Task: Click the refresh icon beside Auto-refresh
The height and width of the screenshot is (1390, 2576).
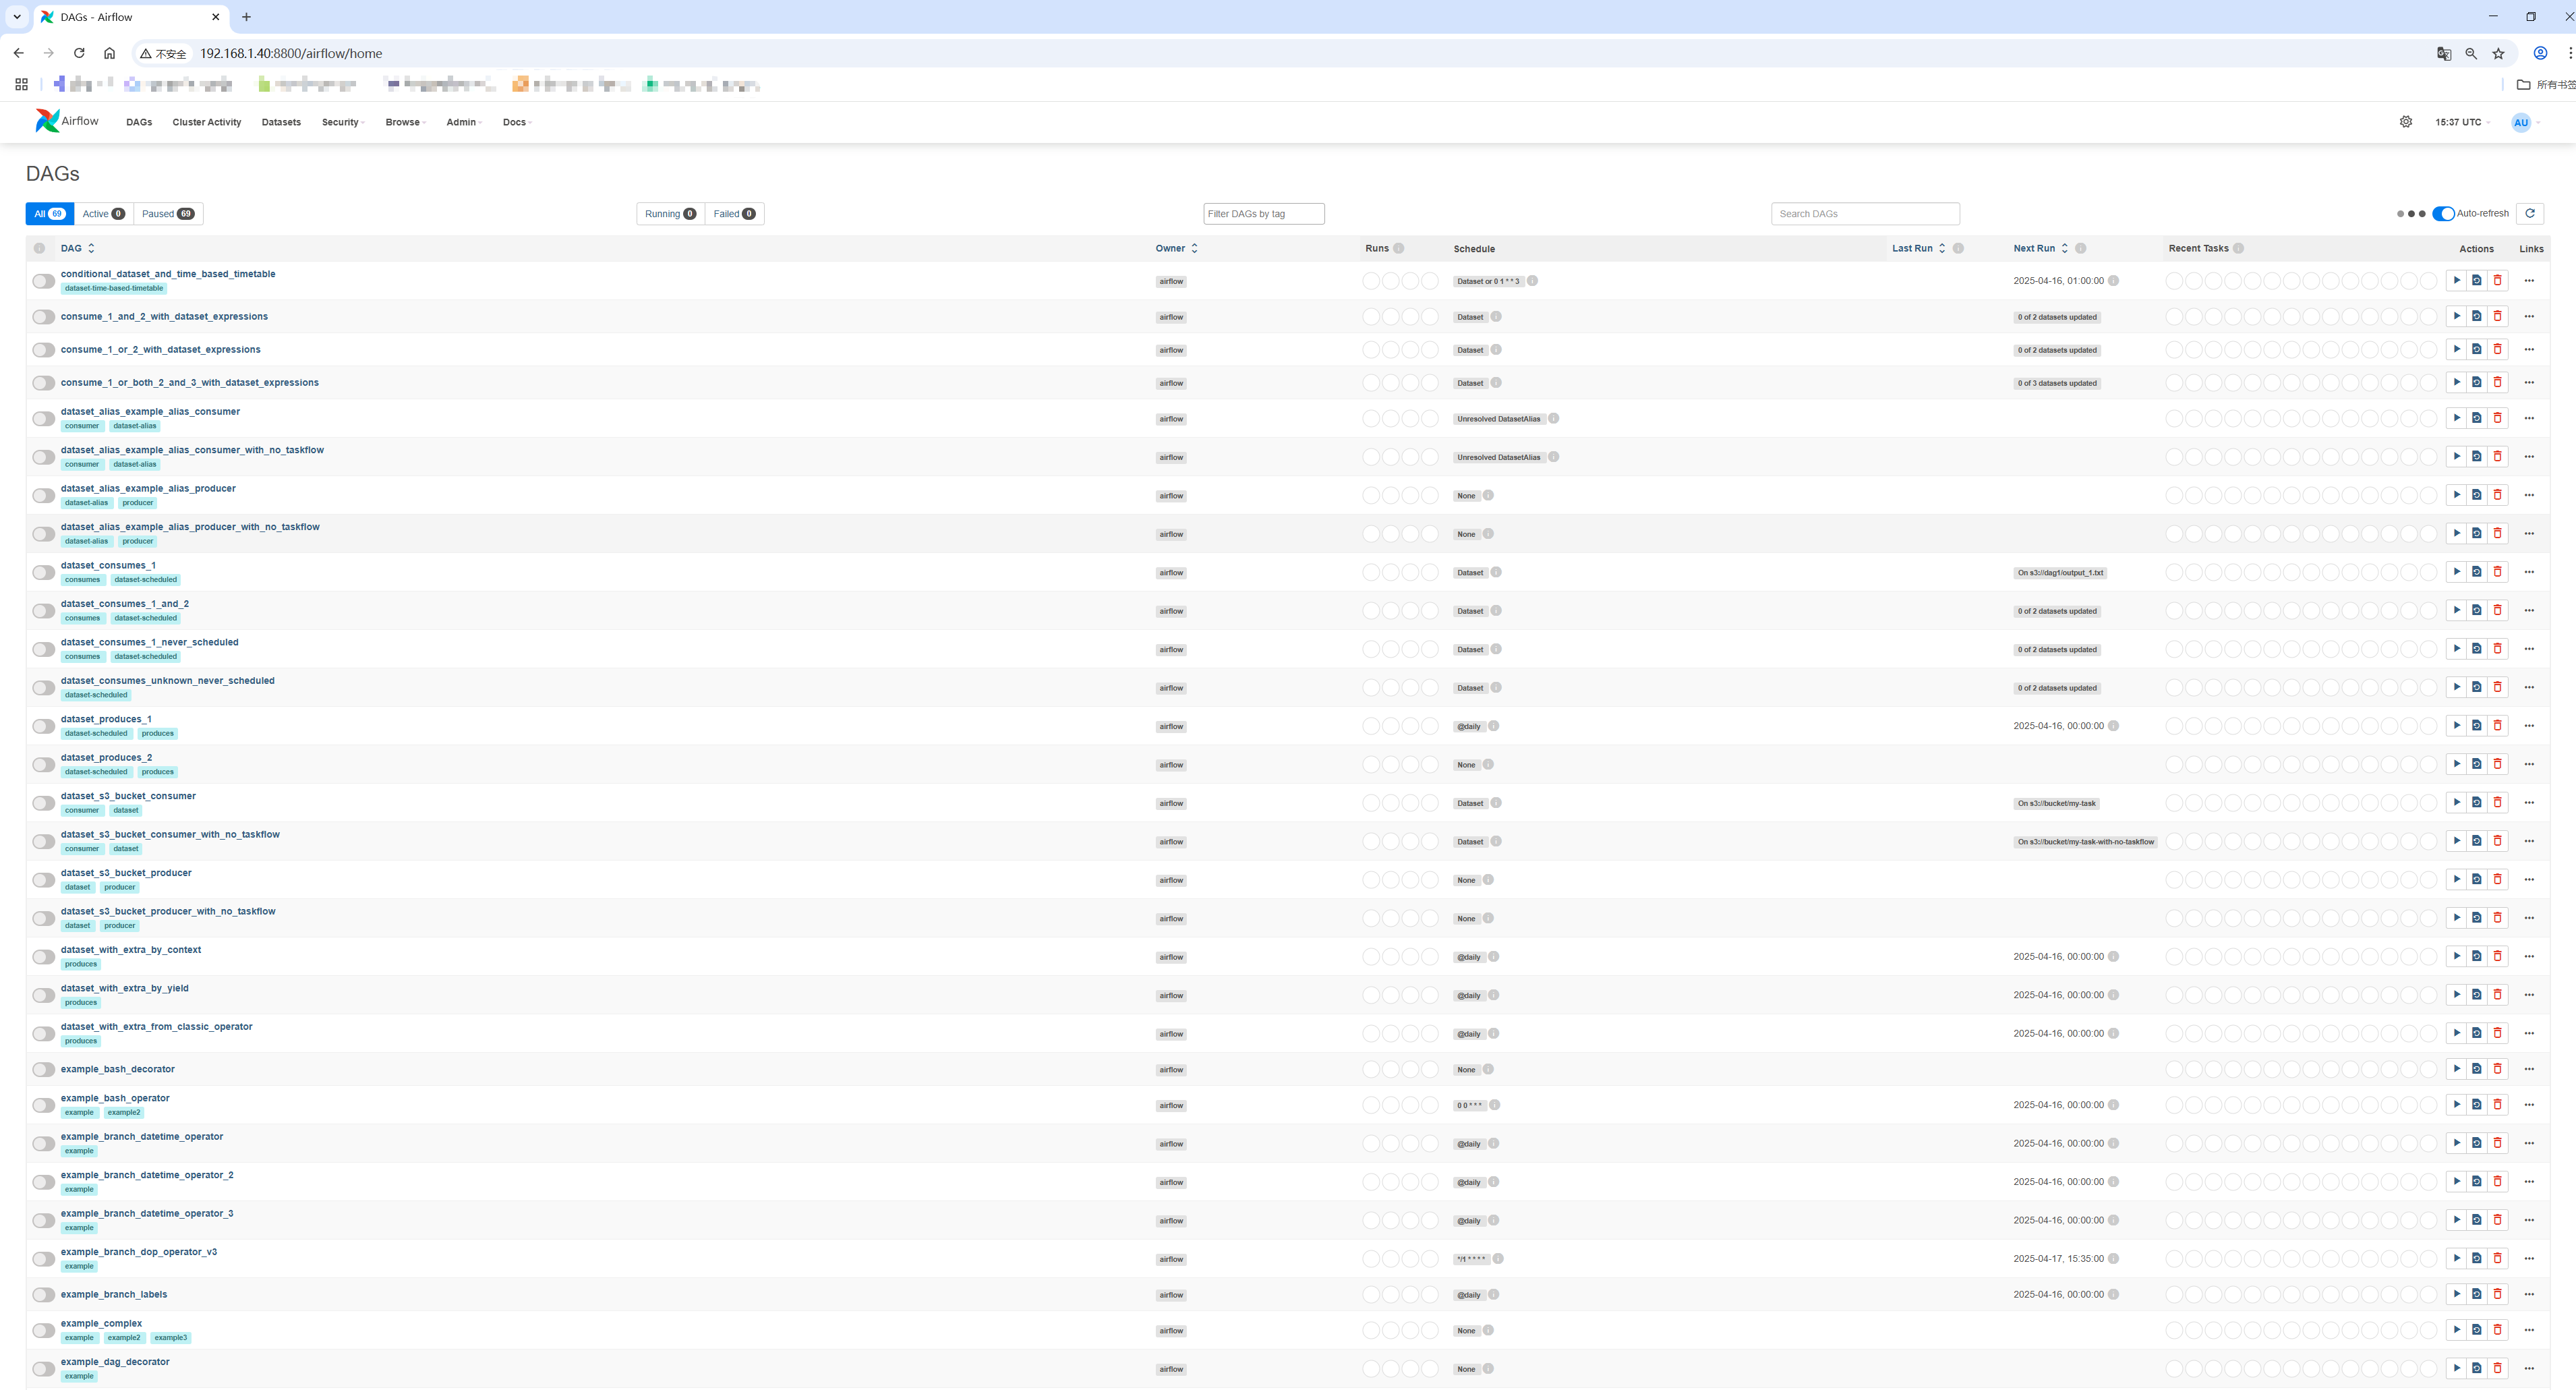Action: point(2529,213)
